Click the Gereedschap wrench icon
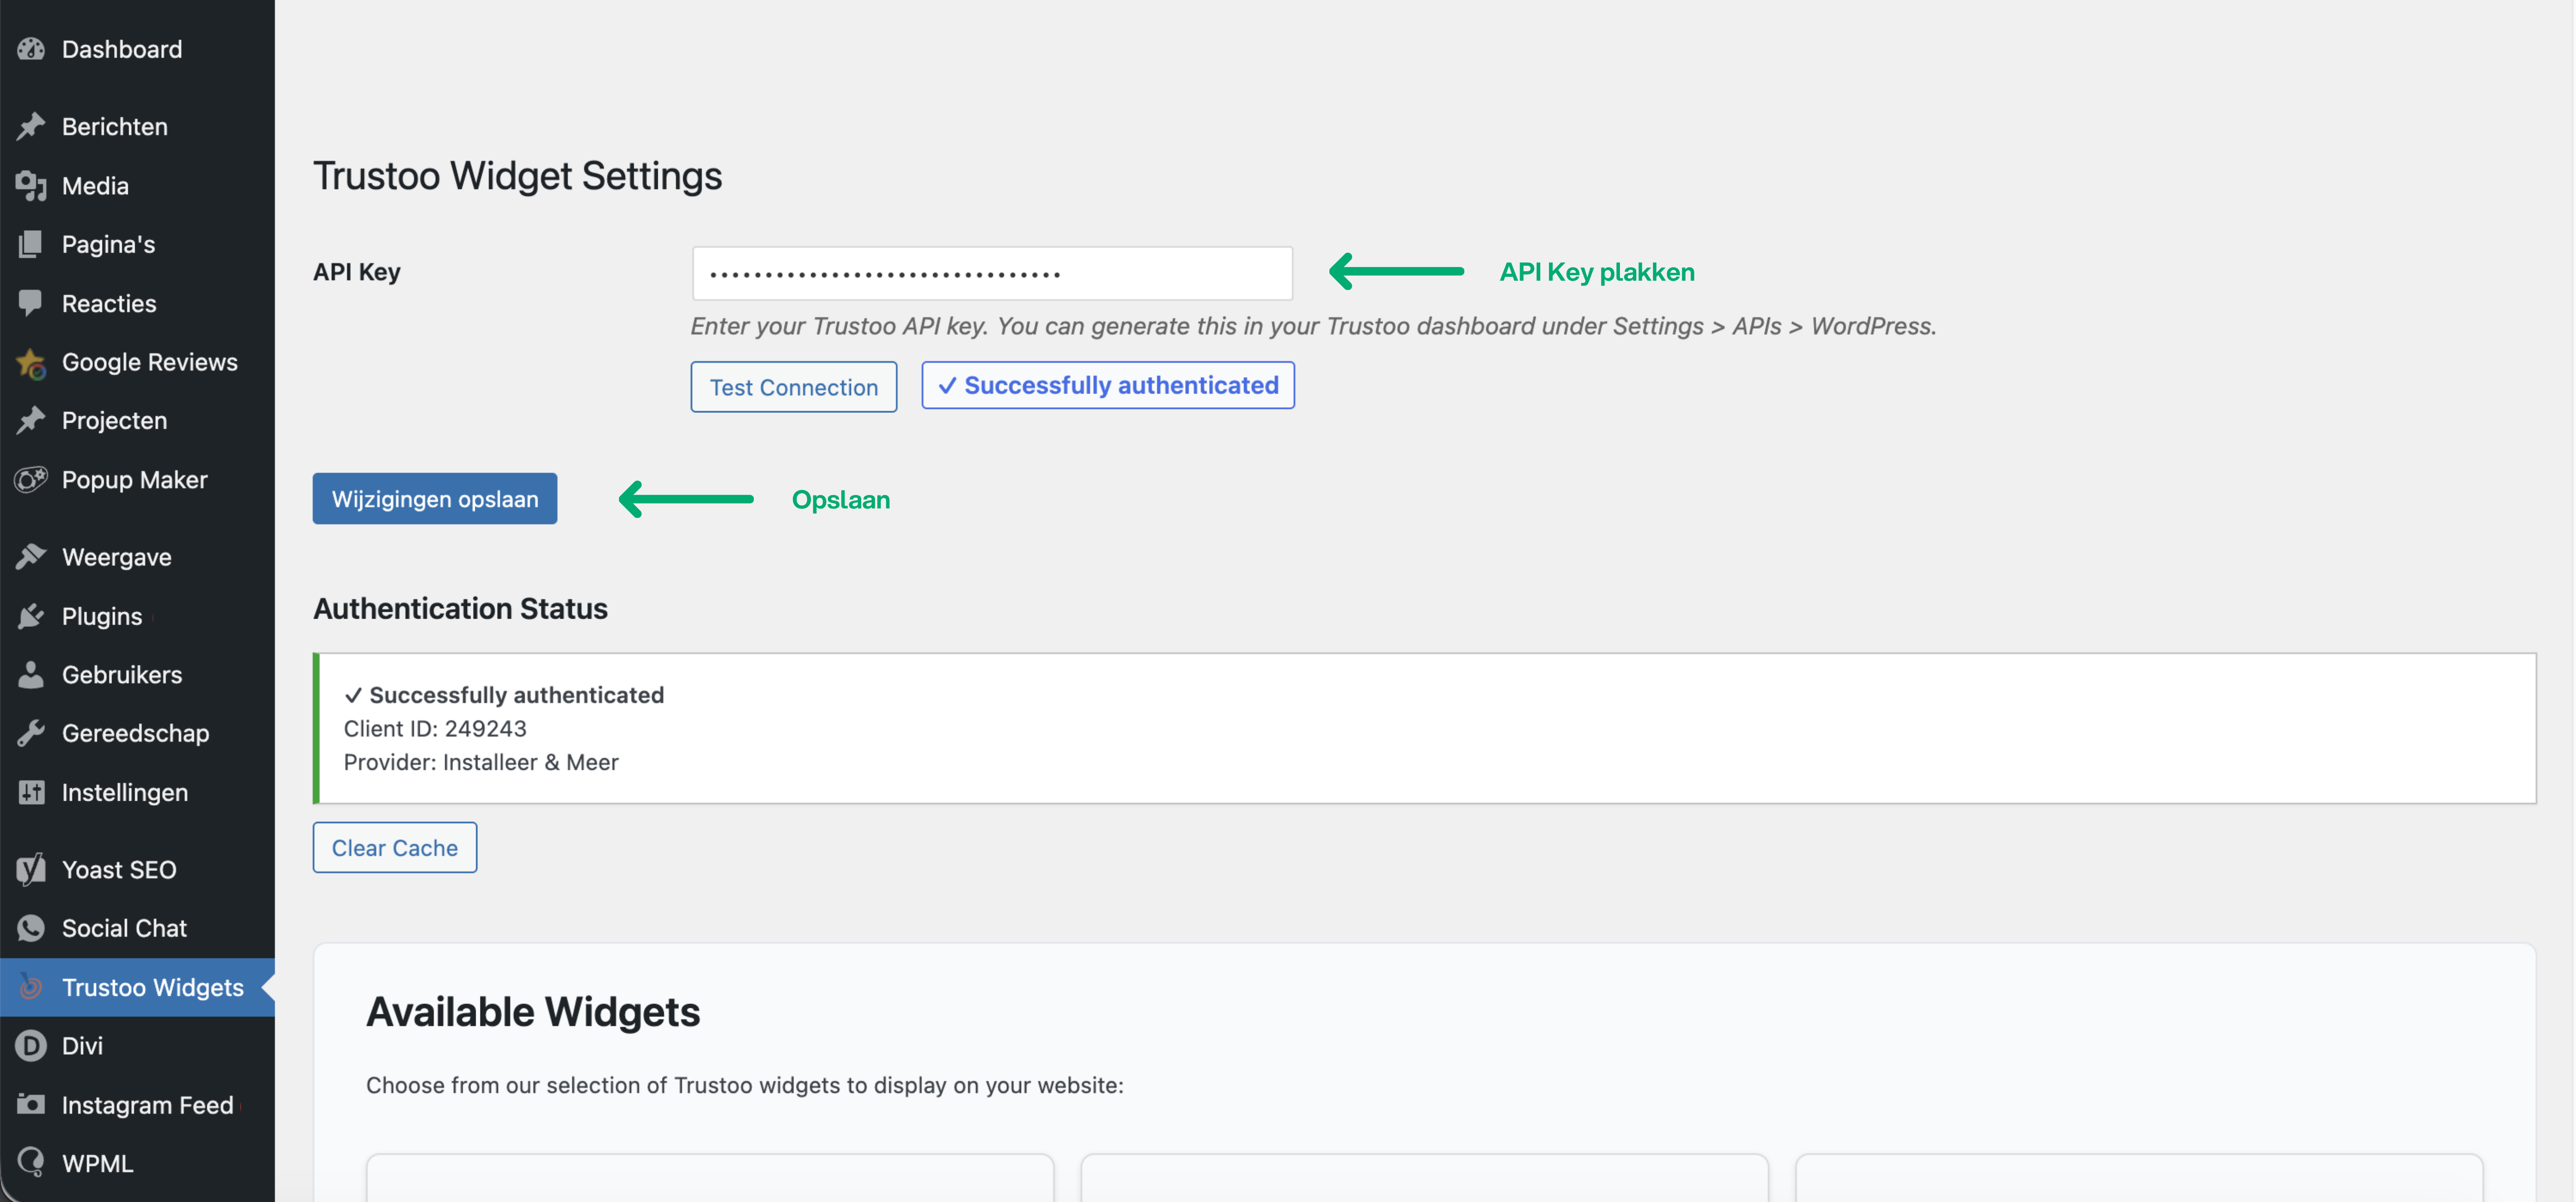The height and width of the screenshot is (1202, 2576). coord(31,733)
